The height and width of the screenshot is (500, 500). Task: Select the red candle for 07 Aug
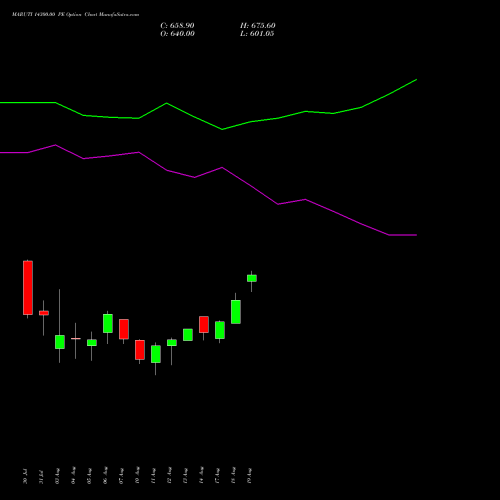[124, 329]
